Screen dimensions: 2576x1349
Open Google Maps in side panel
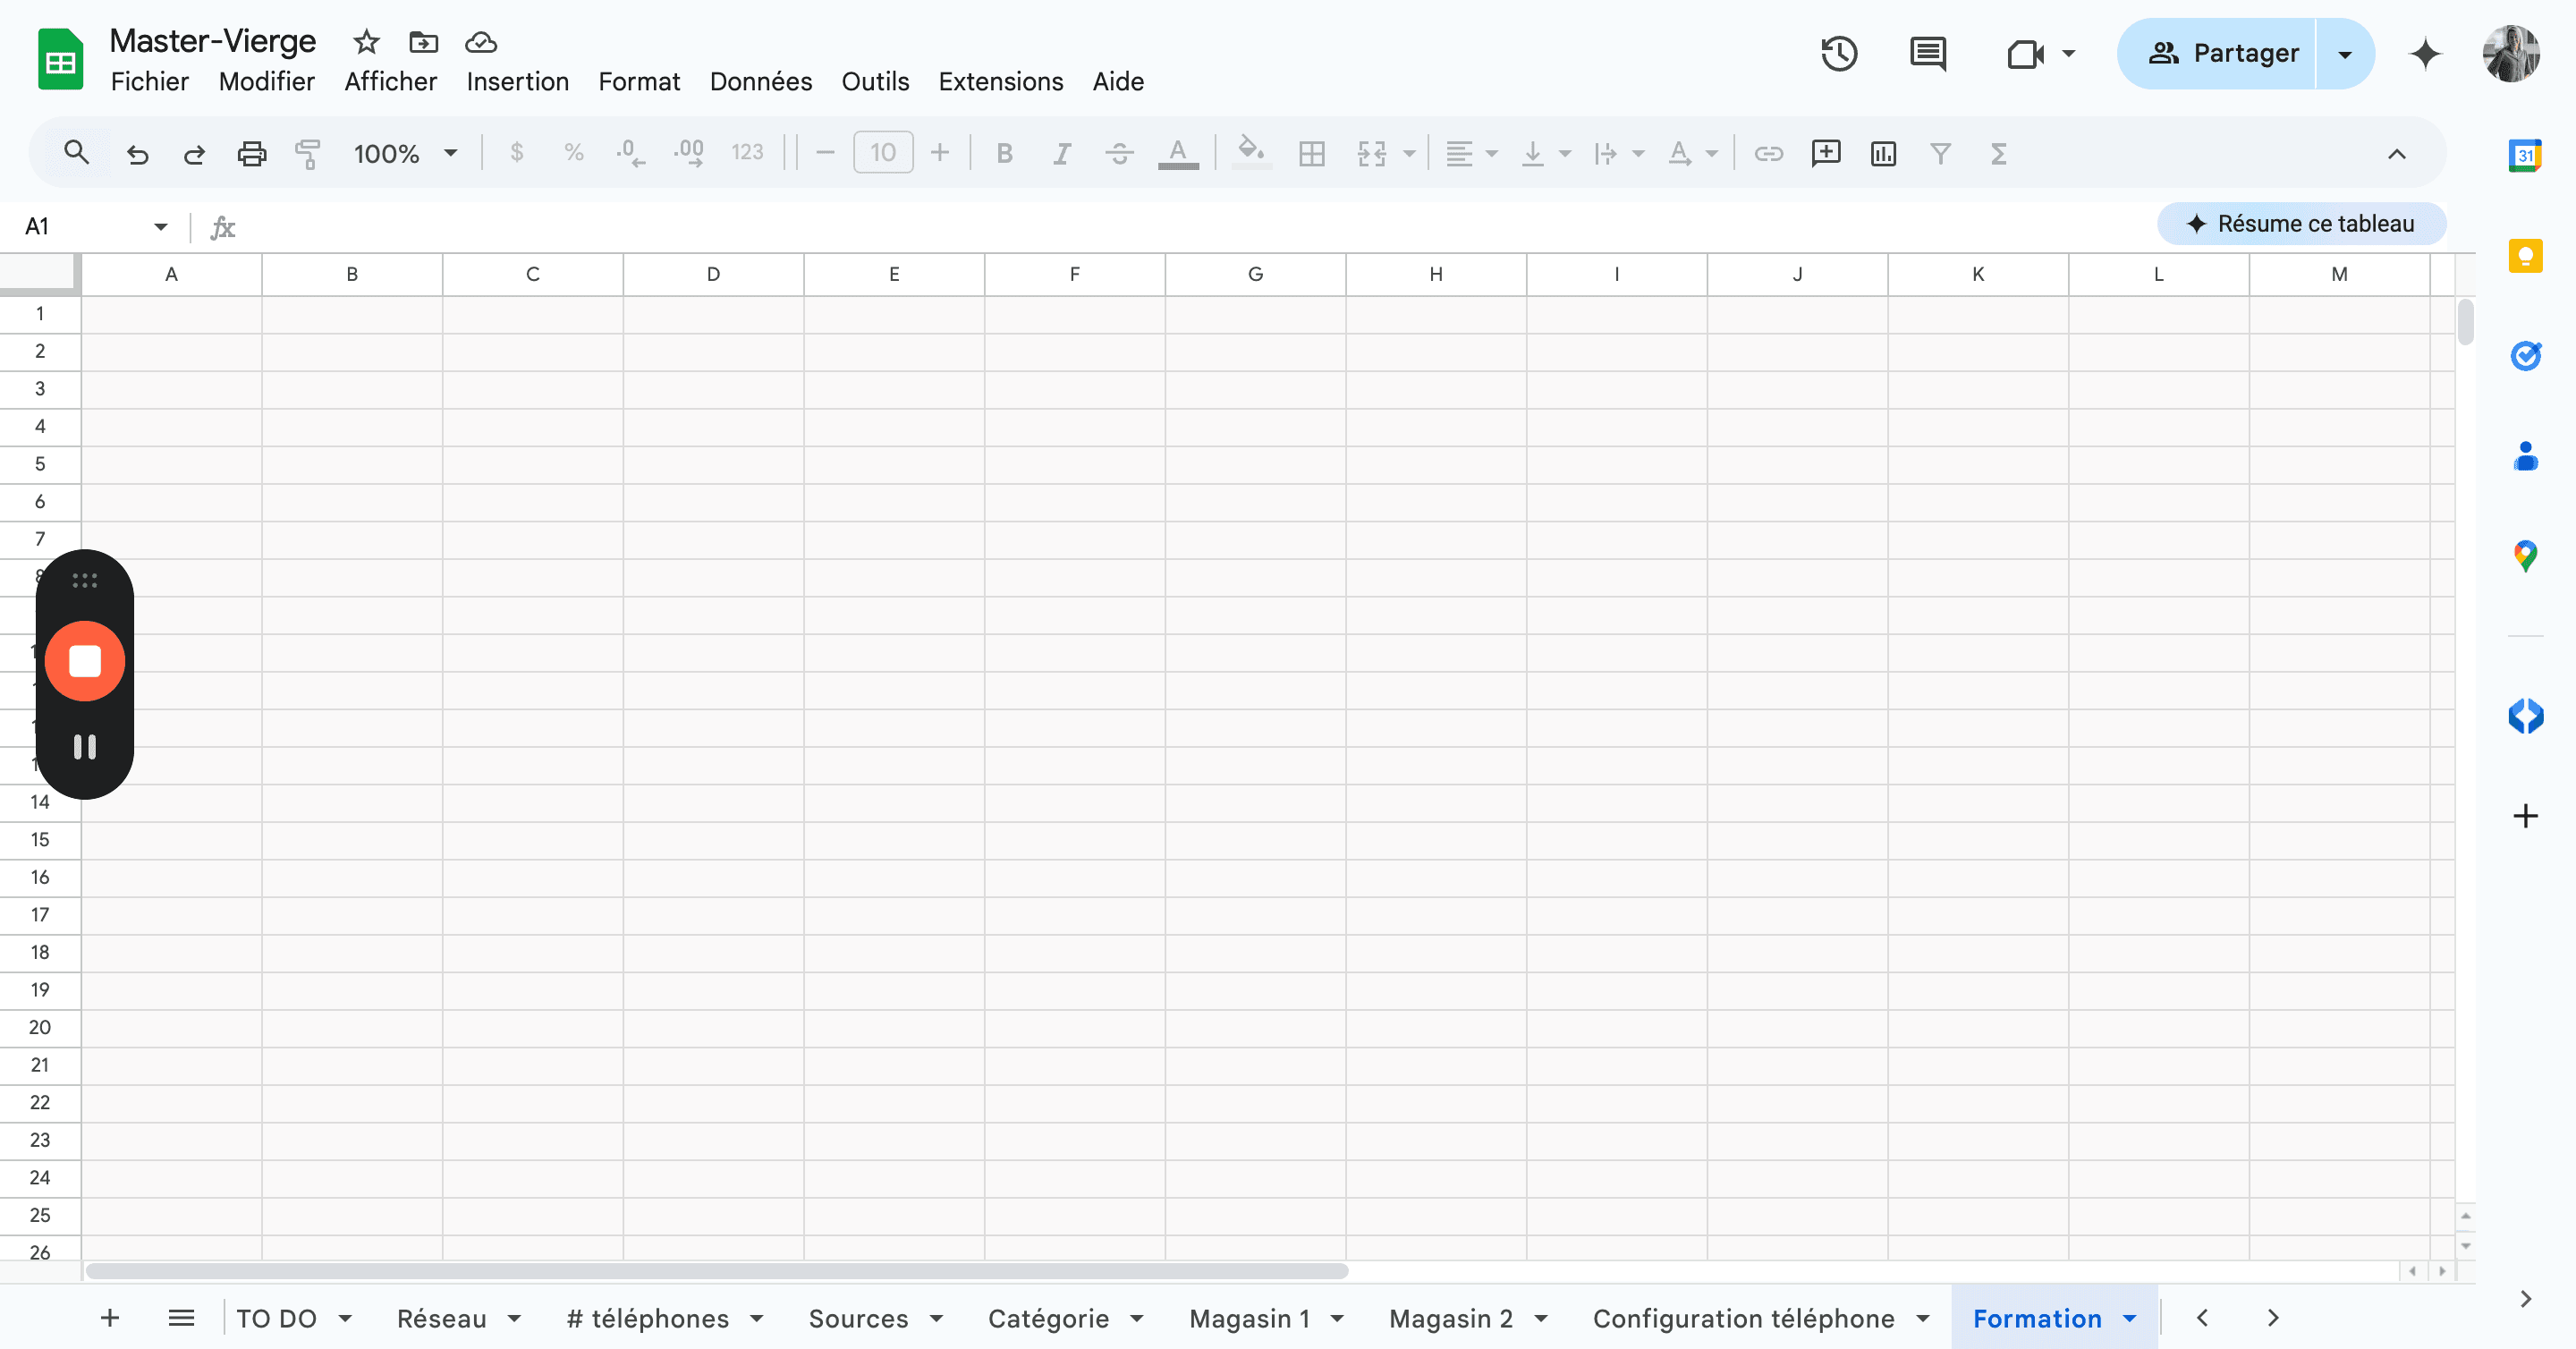pos(2525,556)
